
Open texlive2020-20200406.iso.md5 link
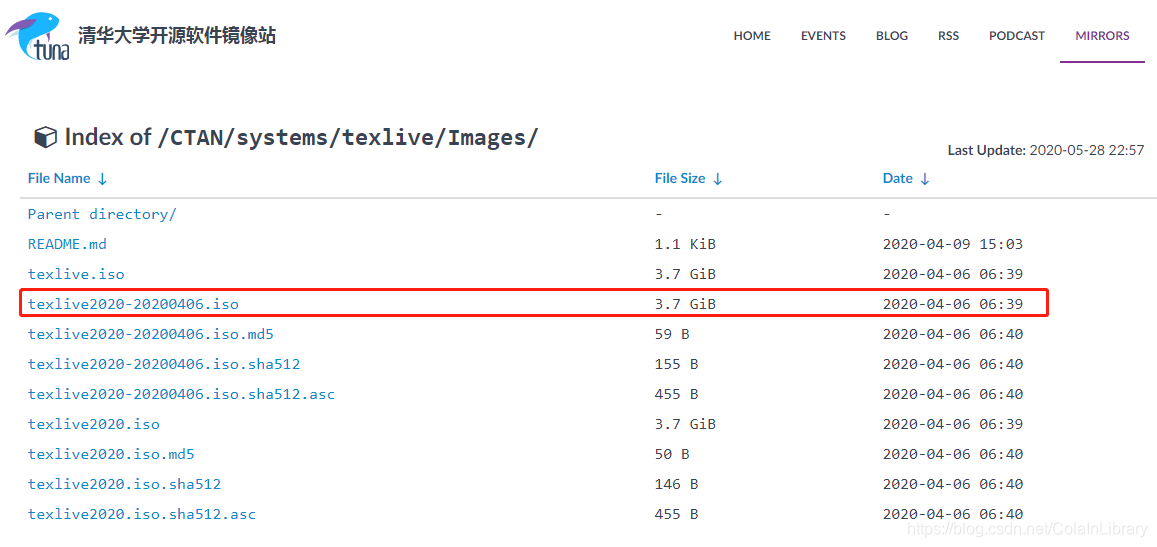[x=151, y=334]
